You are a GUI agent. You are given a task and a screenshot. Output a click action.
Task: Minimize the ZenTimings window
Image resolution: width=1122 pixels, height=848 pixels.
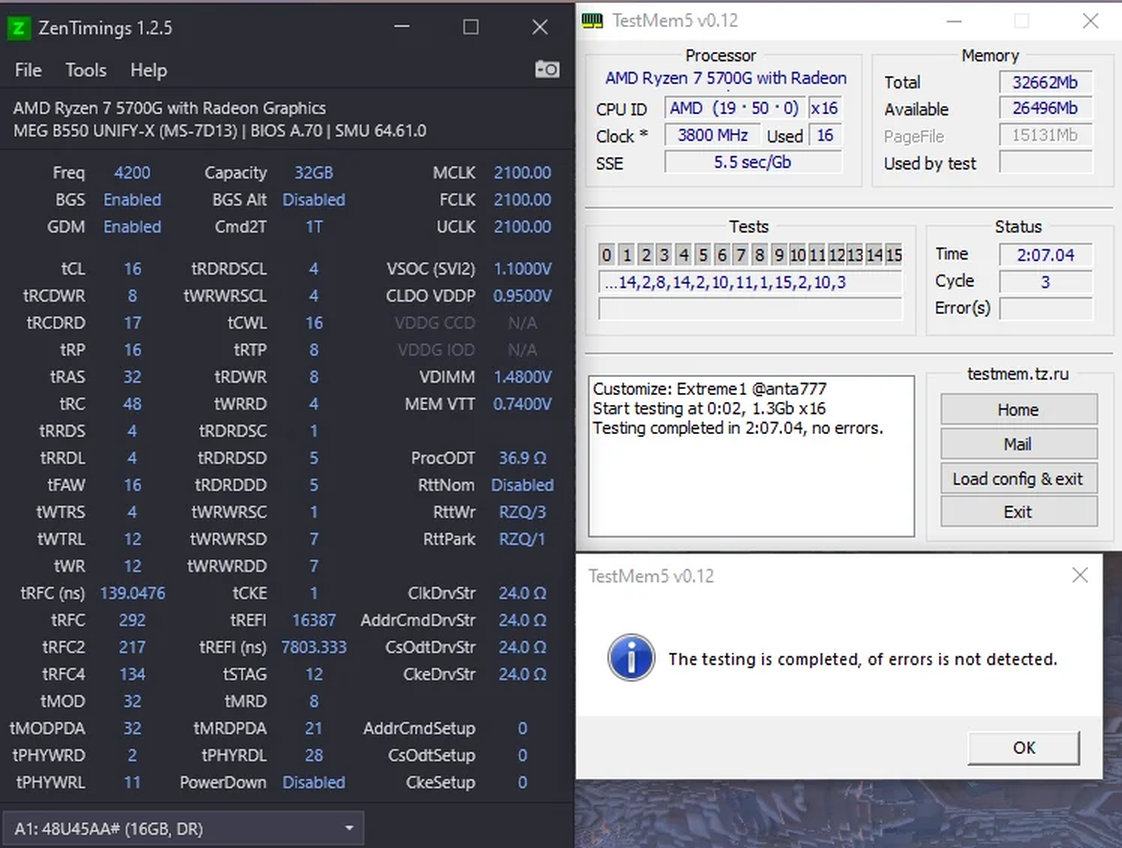pyautogui.click(x=402, y=27)
